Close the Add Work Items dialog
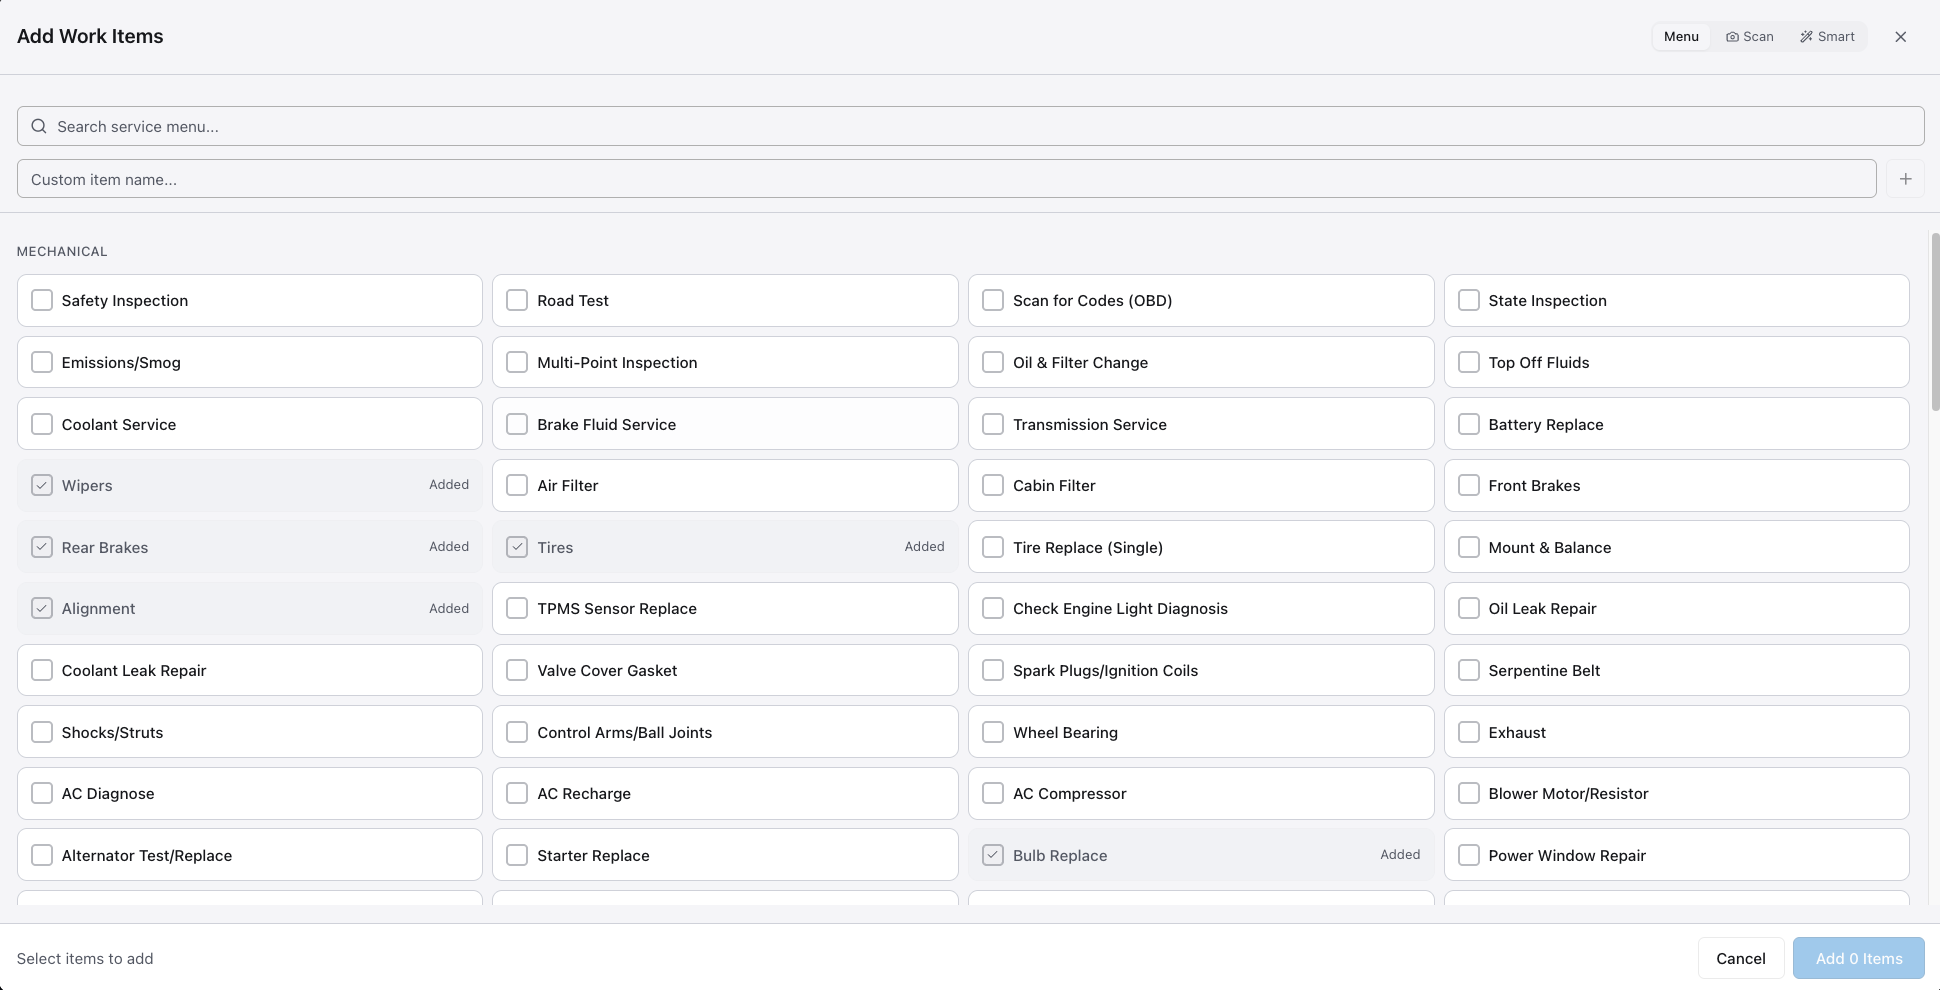This screenshot has width=1940, height=990. tap(1900, 37)
